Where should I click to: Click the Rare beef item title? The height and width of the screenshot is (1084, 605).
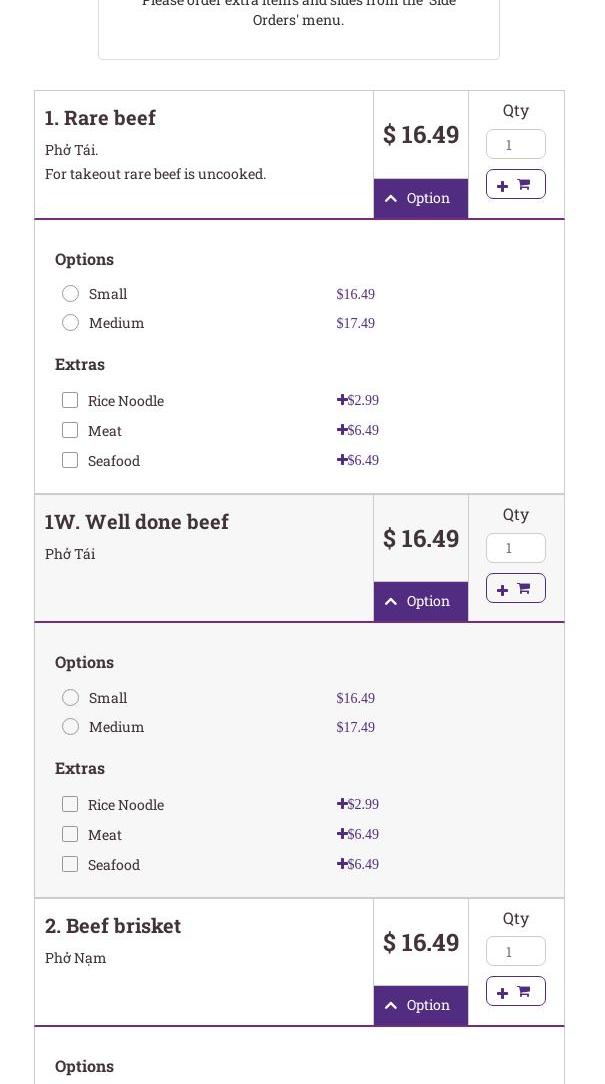(100, 118)
